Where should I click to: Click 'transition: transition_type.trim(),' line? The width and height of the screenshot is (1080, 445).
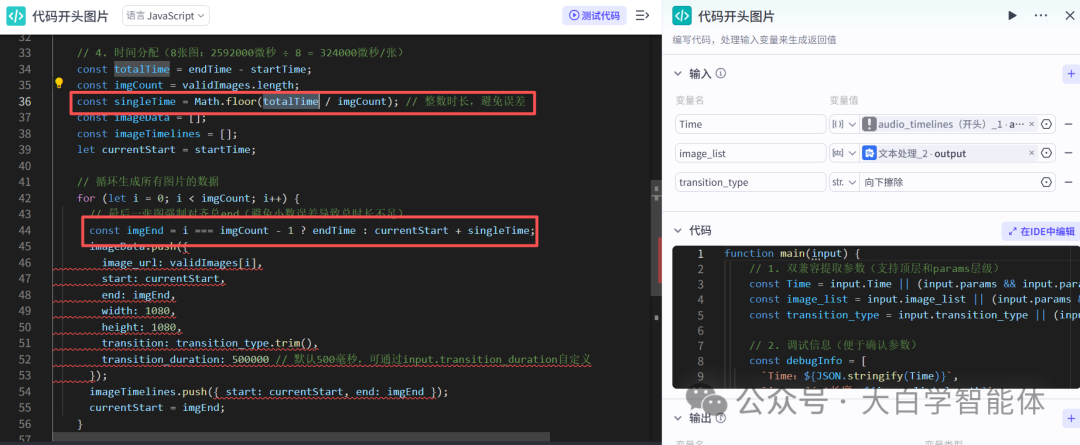pos(210,343)
